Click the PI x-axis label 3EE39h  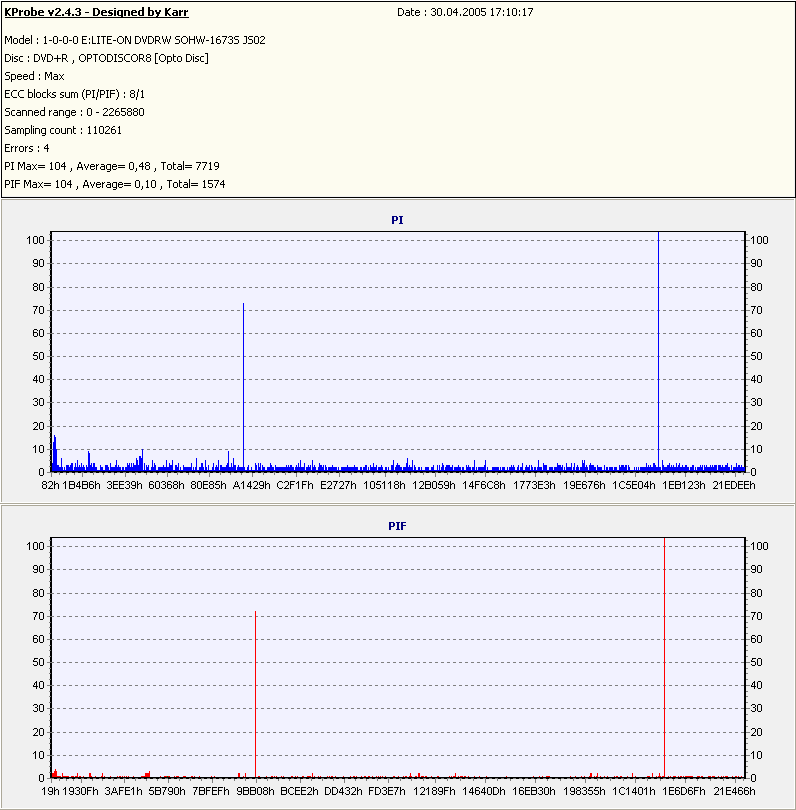(x=124, y=486)
